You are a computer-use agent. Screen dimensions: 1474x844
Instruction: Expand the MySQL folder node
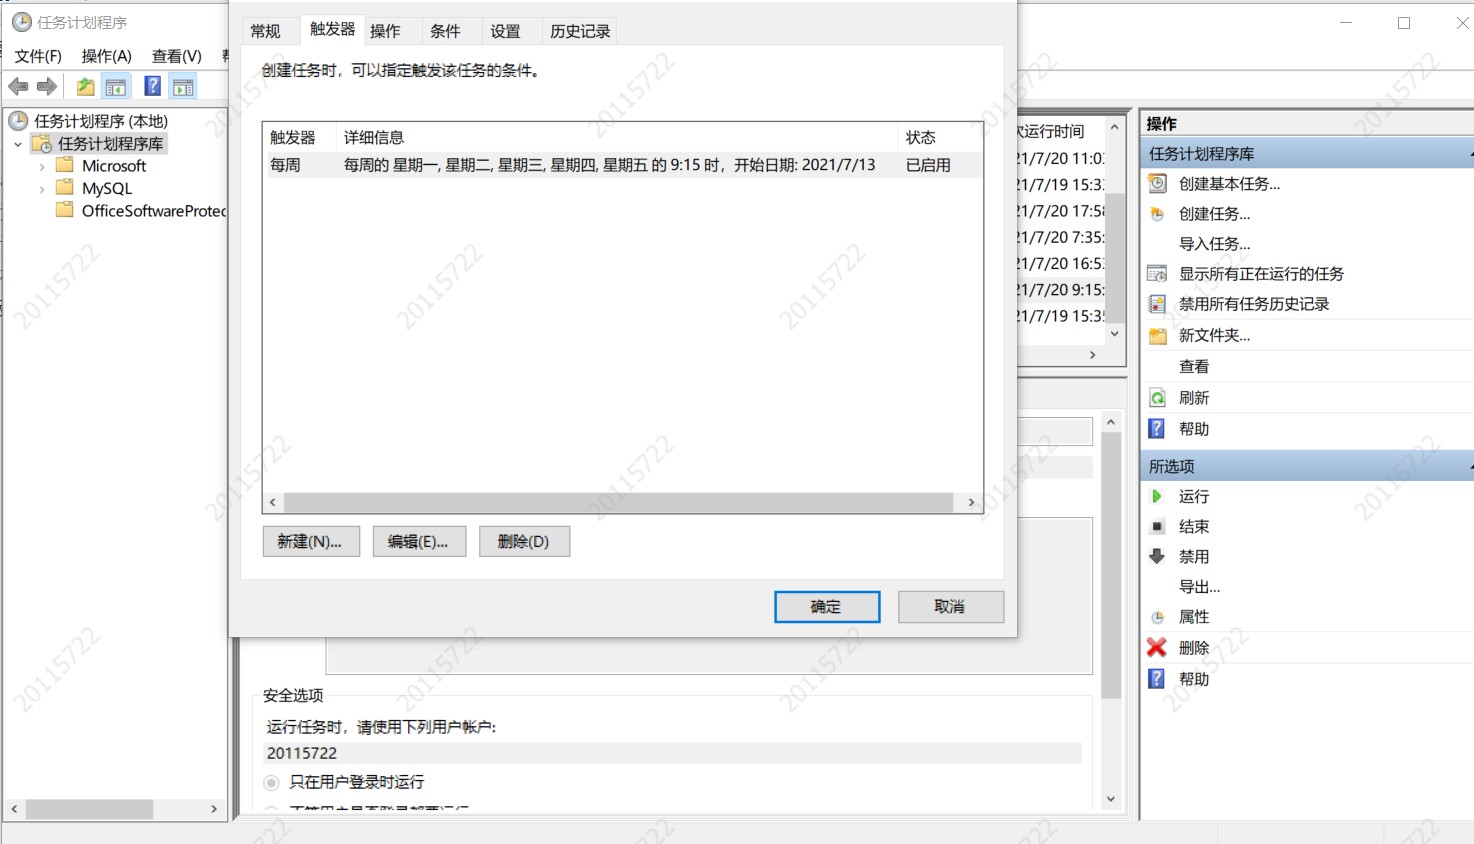pyautogui.click(x=41, y=188)
